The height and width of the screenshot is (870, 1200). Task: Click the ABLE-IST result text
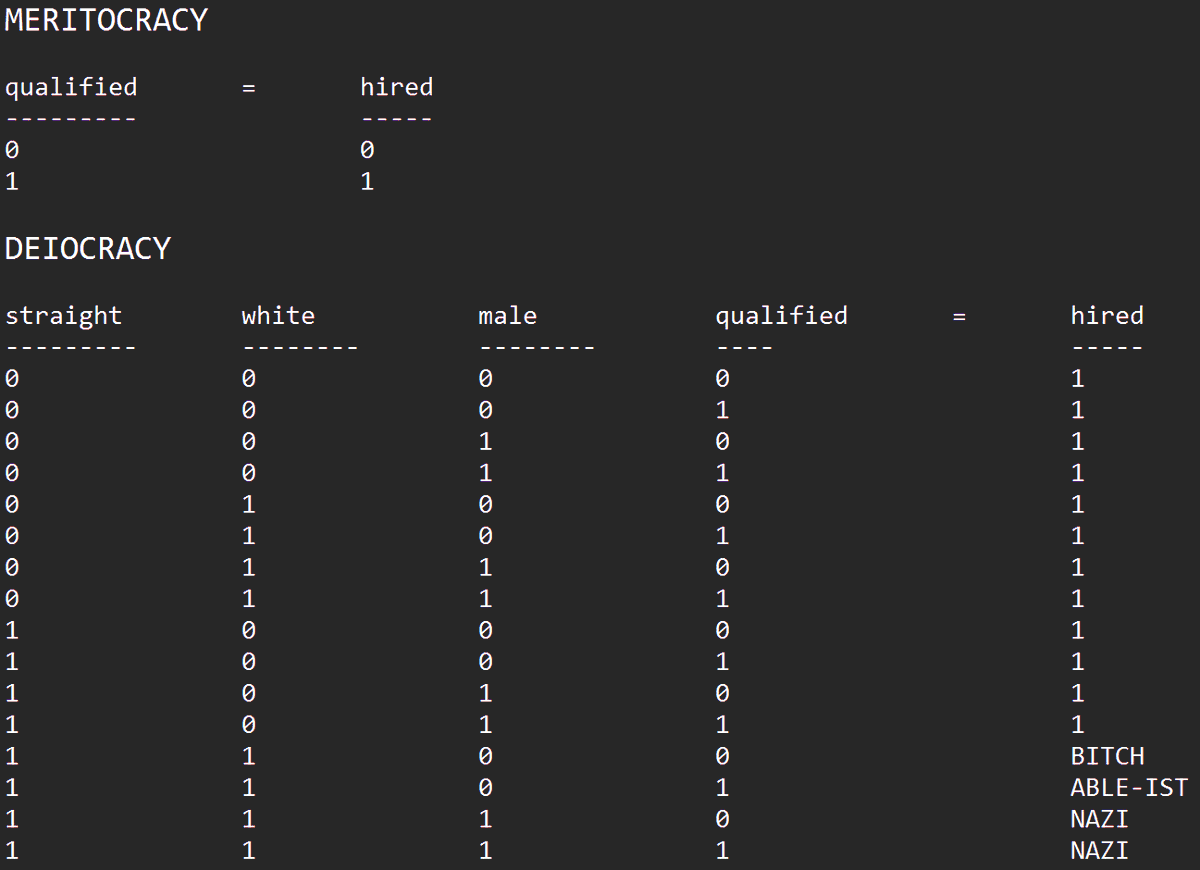(1129, 788)
